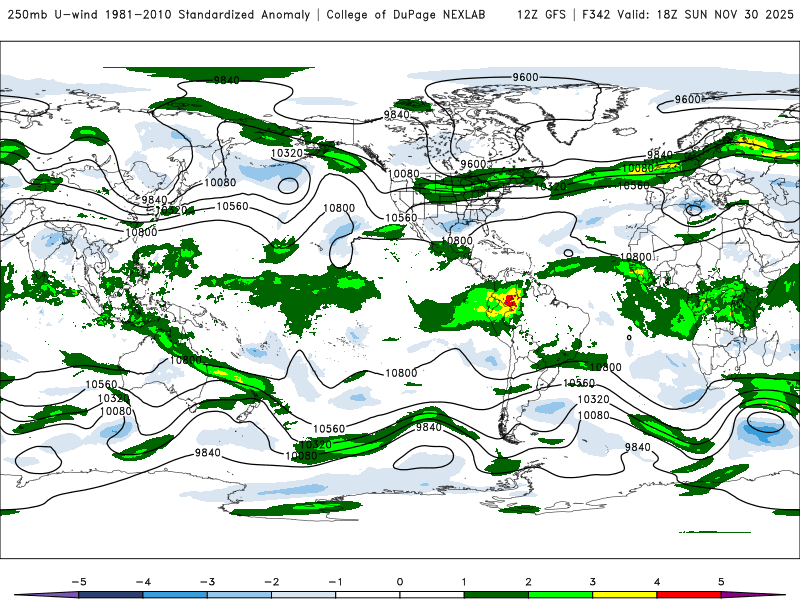This screenshot has width=800, height=600.
Task: Click the '250mb U-wind 1981-2010 Standardized Anomaly' title
Action: (x=159, y=15)
